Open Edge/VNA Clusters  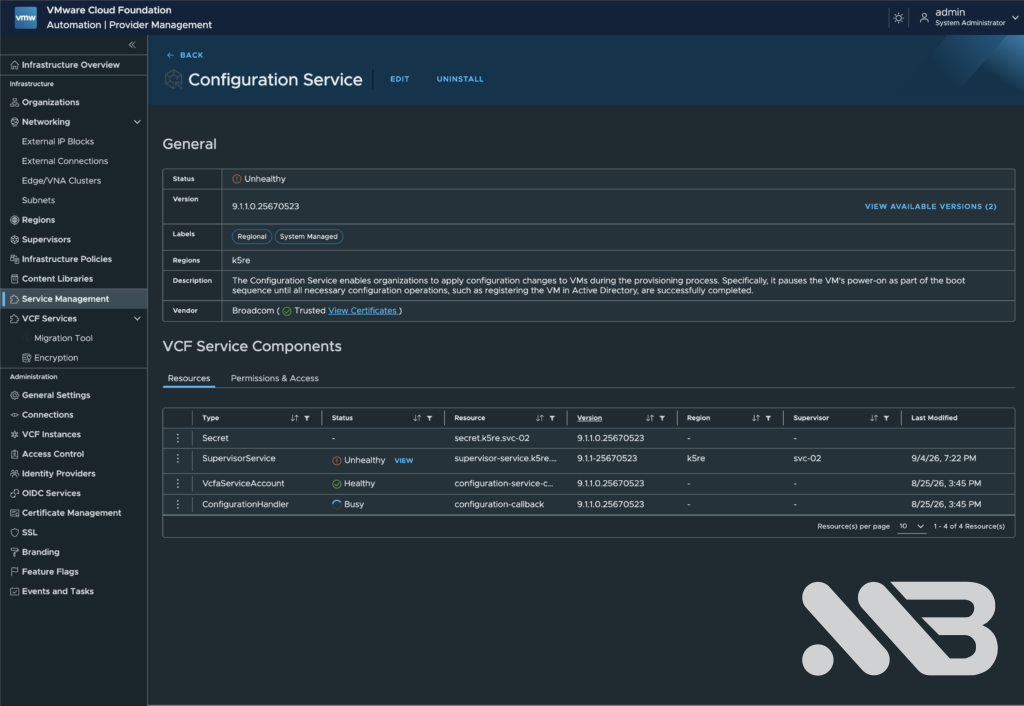click(x=61, y=180)
